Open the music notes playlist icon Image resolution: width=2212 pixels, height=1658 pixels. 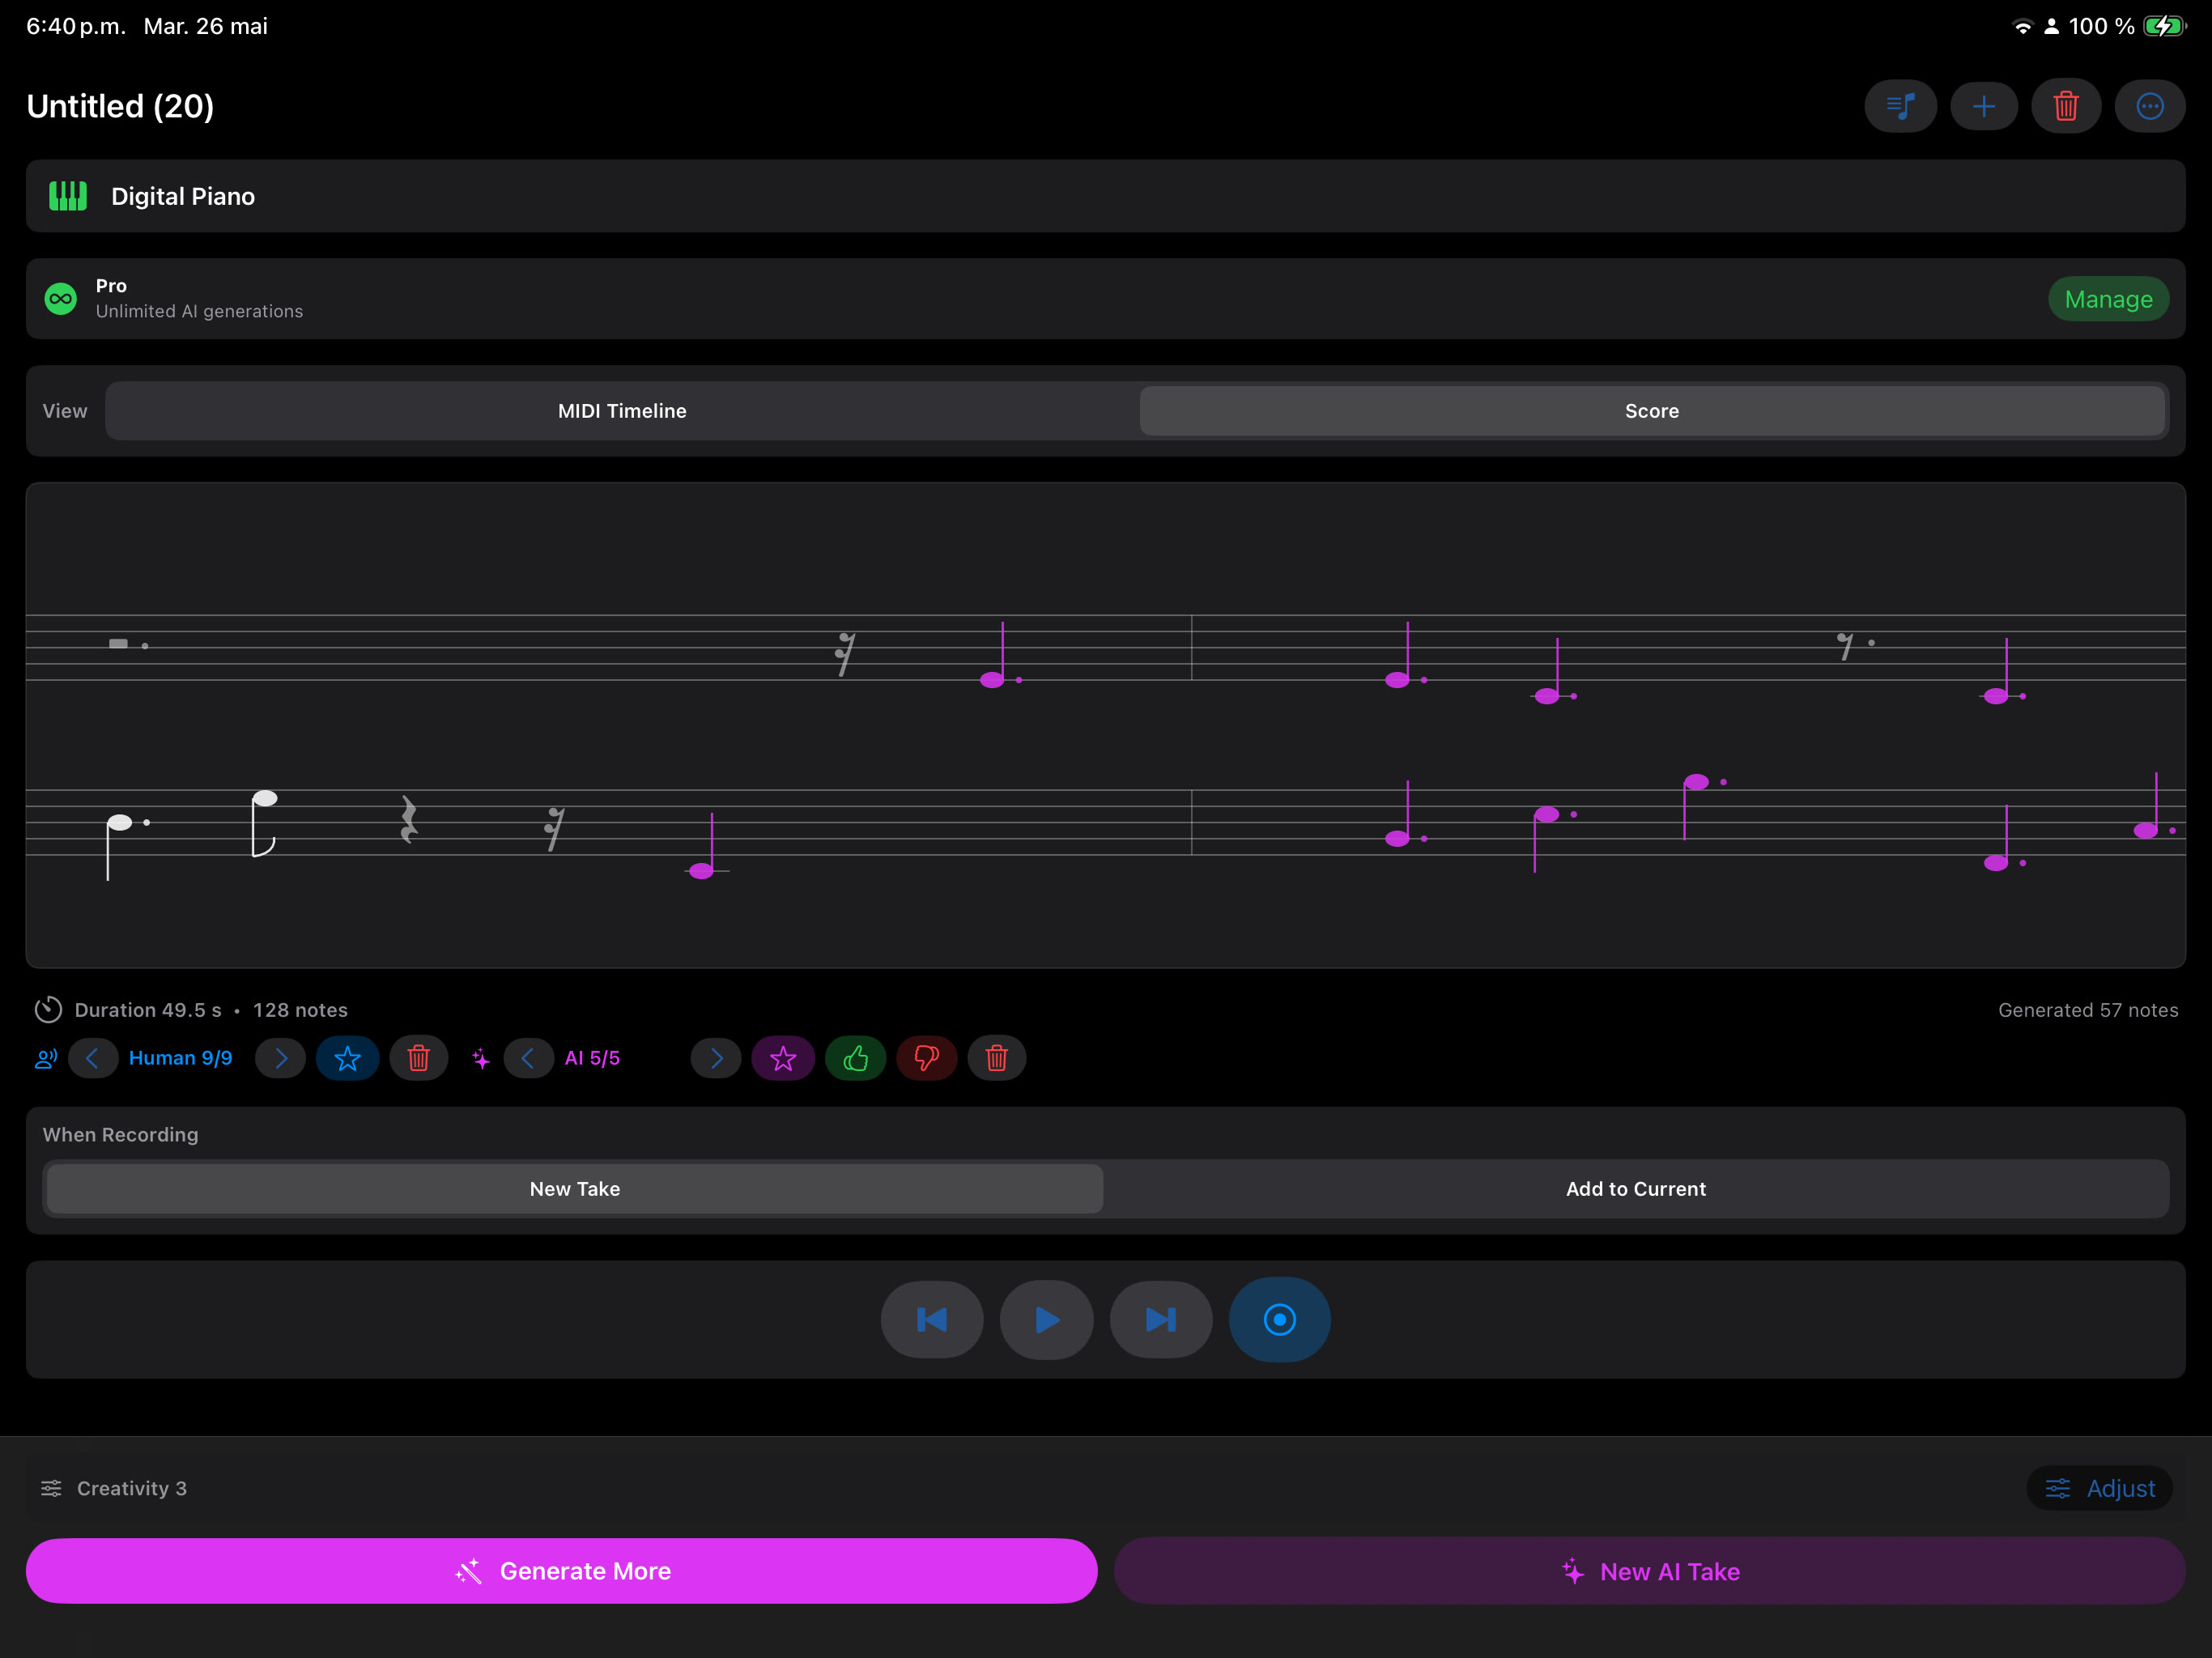tap(1900, 106)
